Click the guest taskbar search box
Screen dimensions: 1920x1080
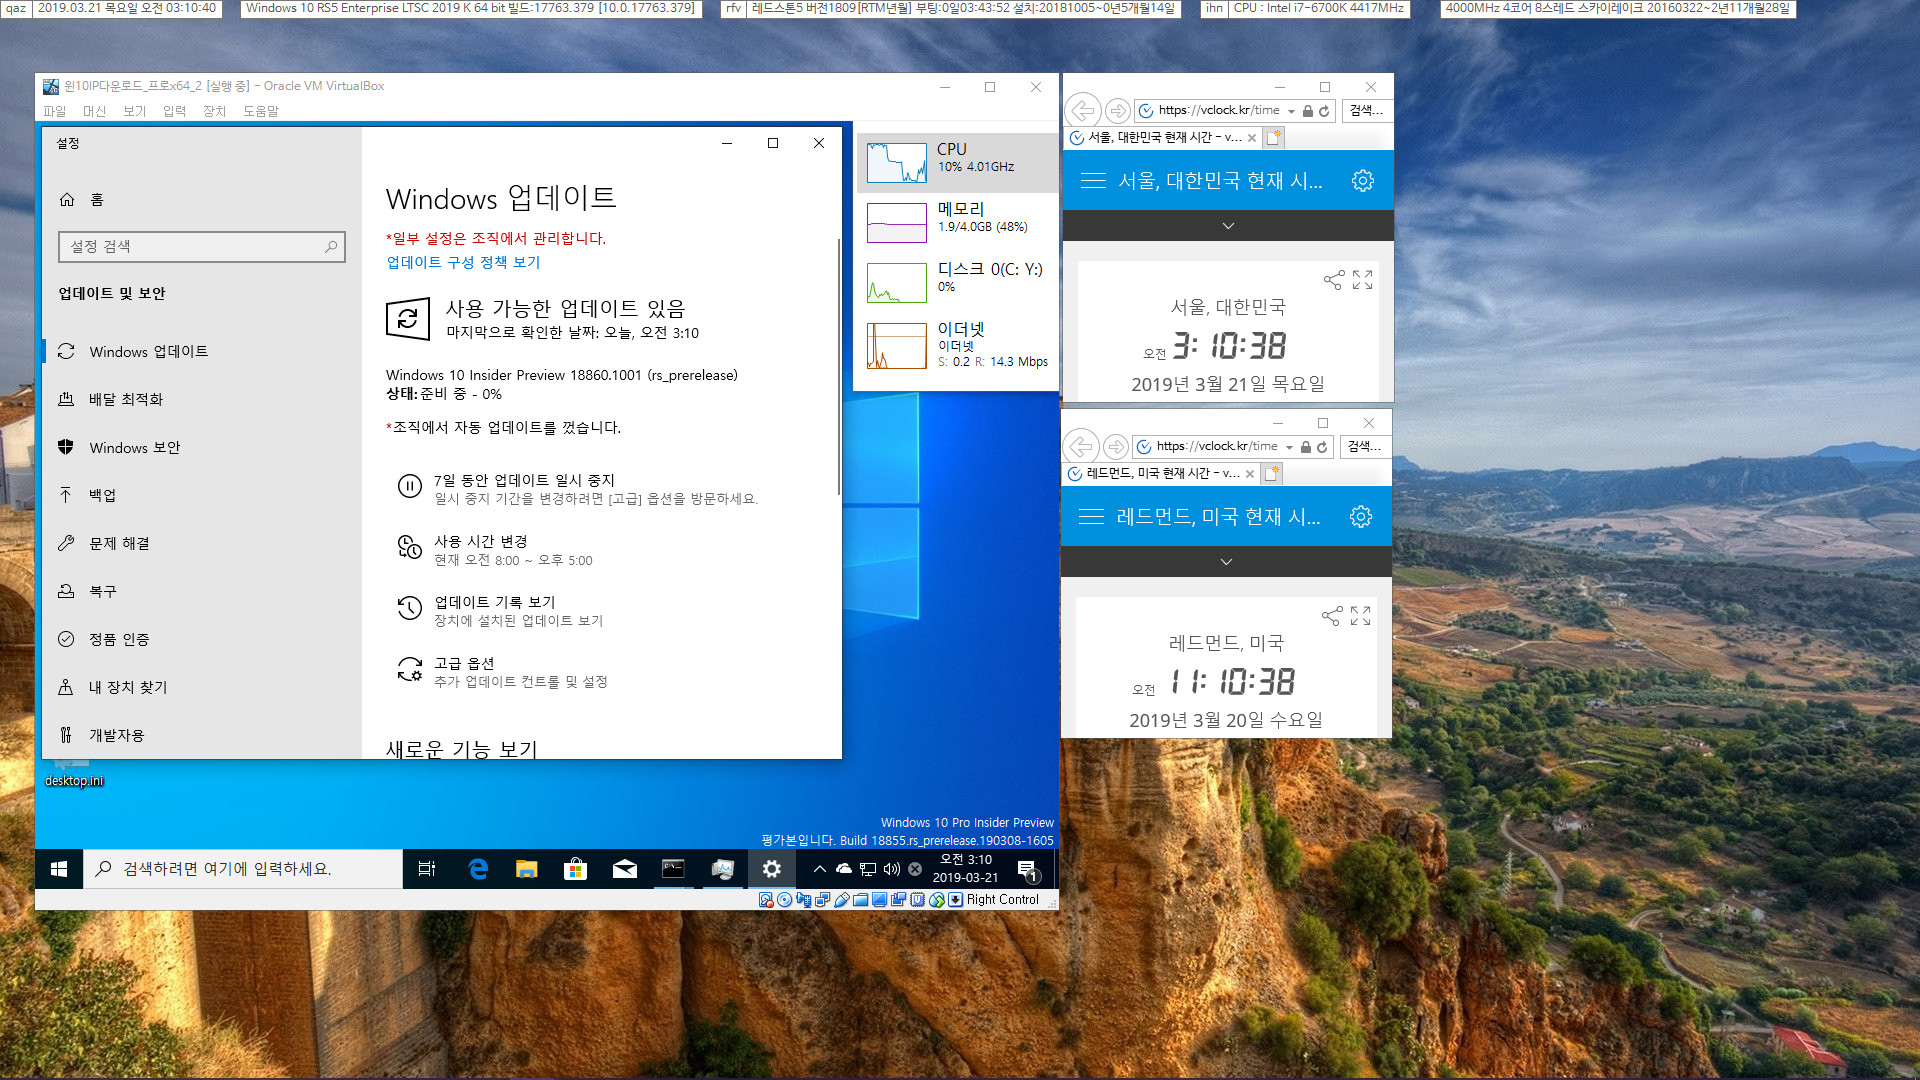click(x=242, y=869)
